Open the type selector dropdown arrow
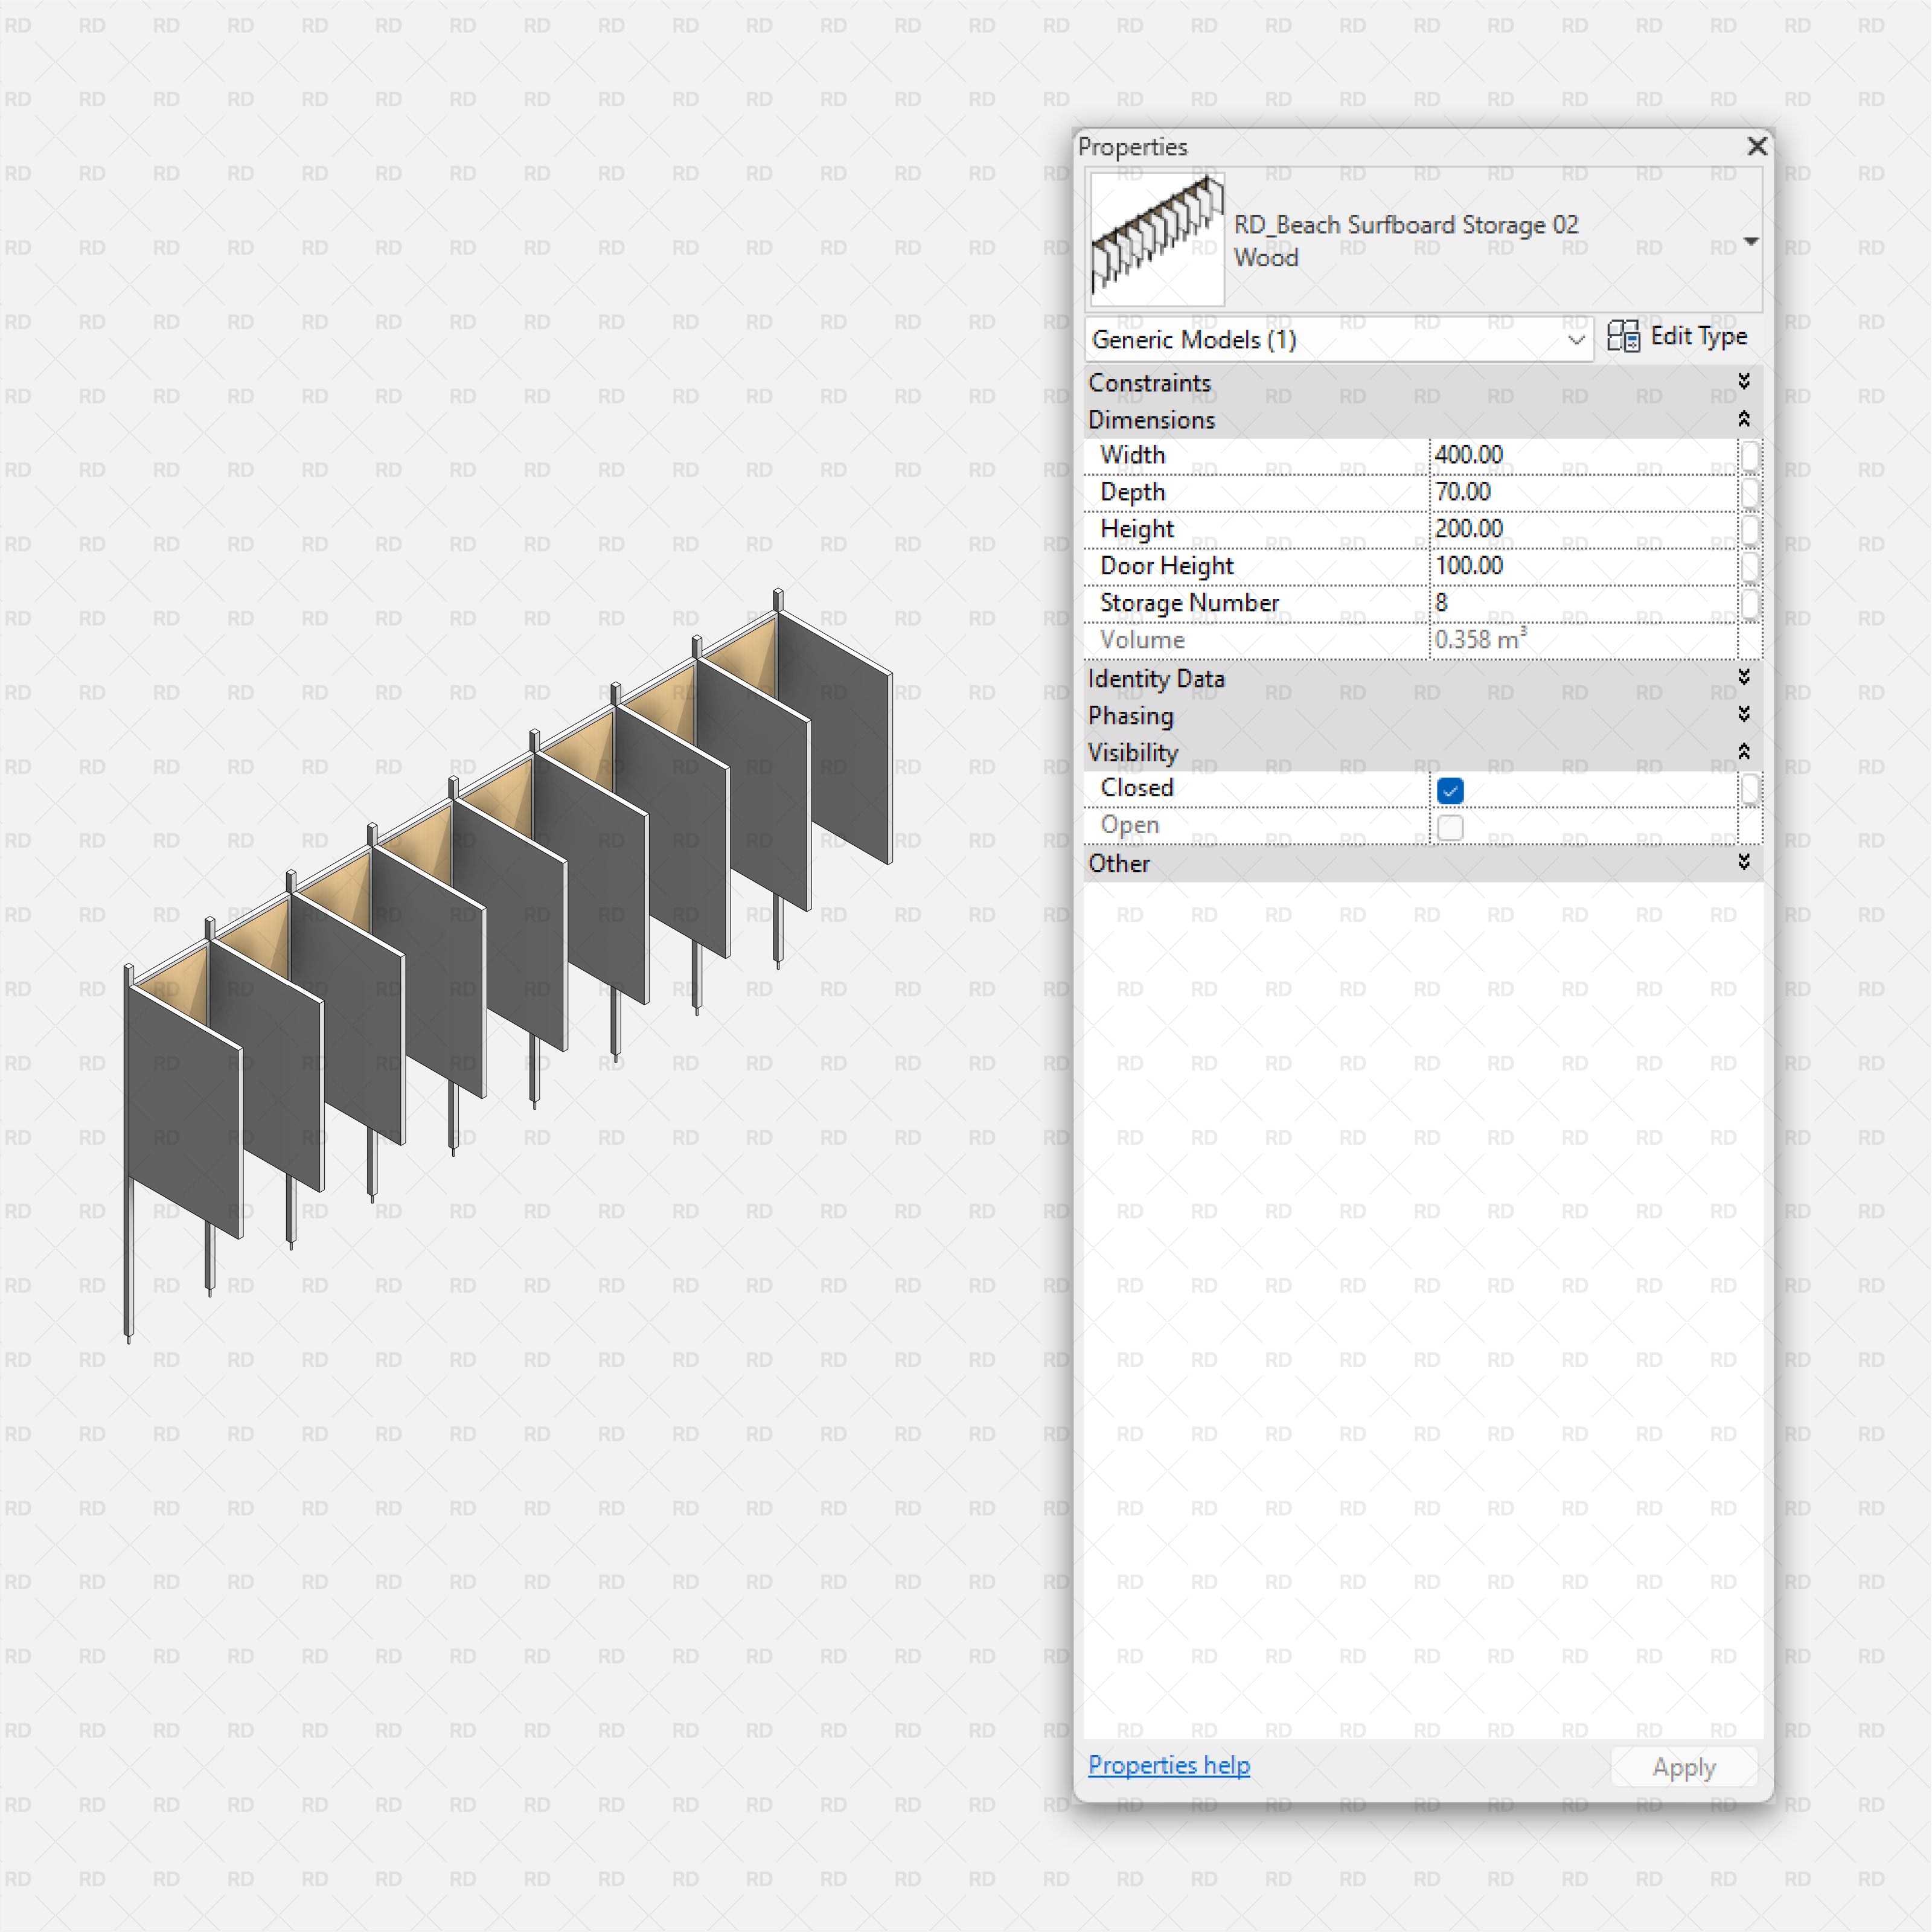Image resolution: width=1932 pixels, height=1932 pixels. (x=1751, y=241)
